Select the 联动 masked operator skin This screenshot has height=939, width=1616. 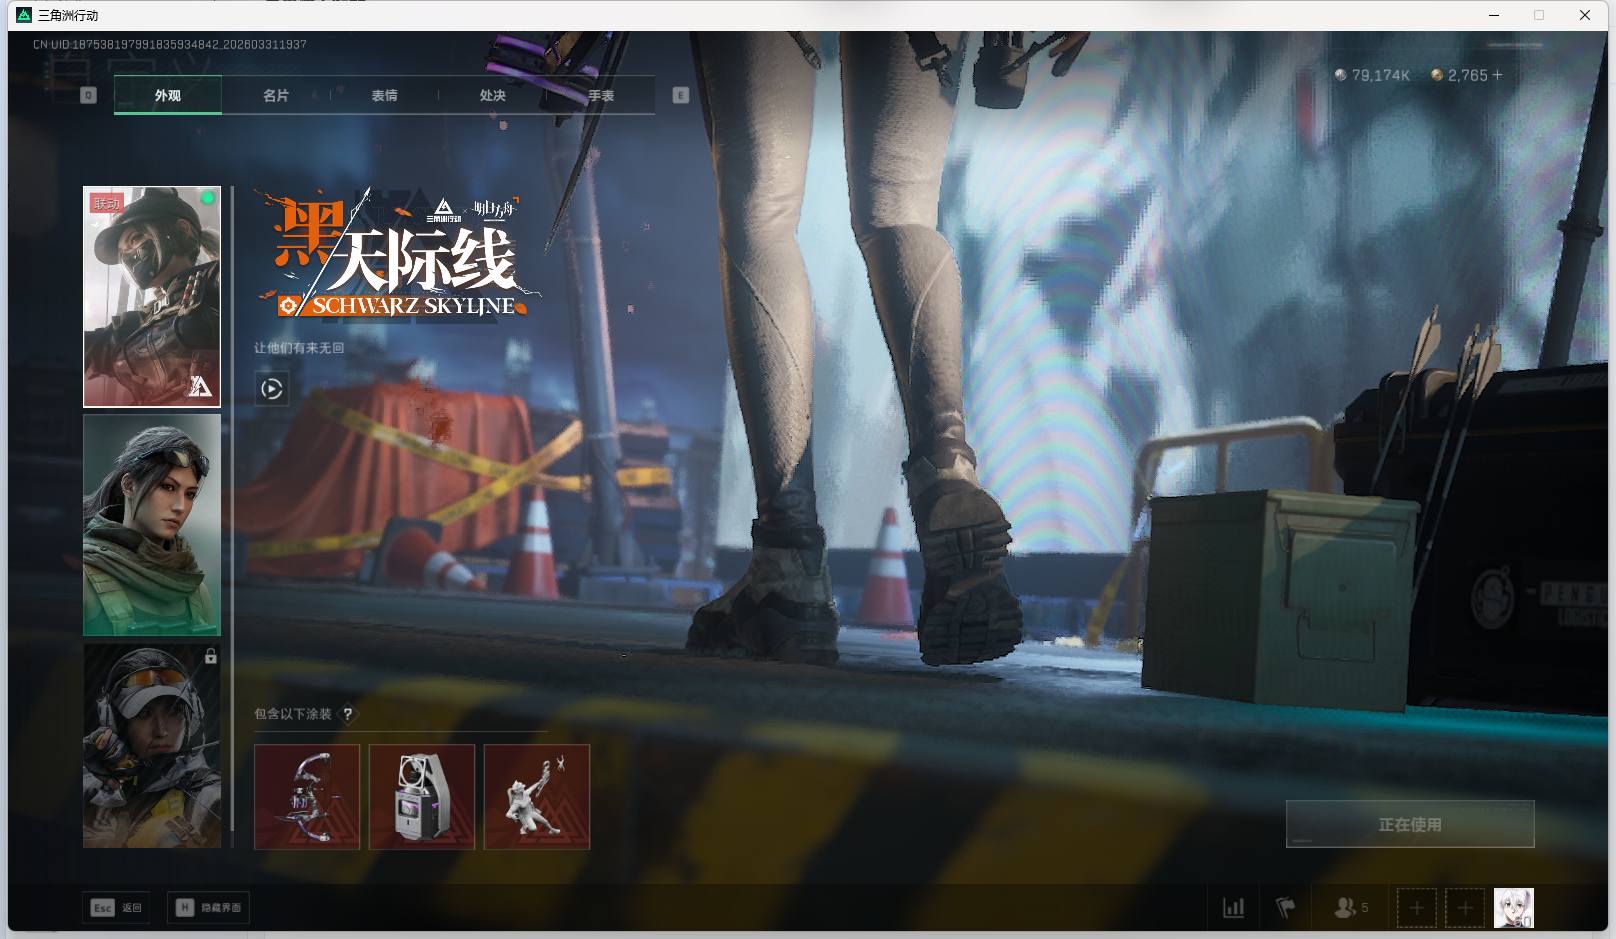[x=152, y=297]
